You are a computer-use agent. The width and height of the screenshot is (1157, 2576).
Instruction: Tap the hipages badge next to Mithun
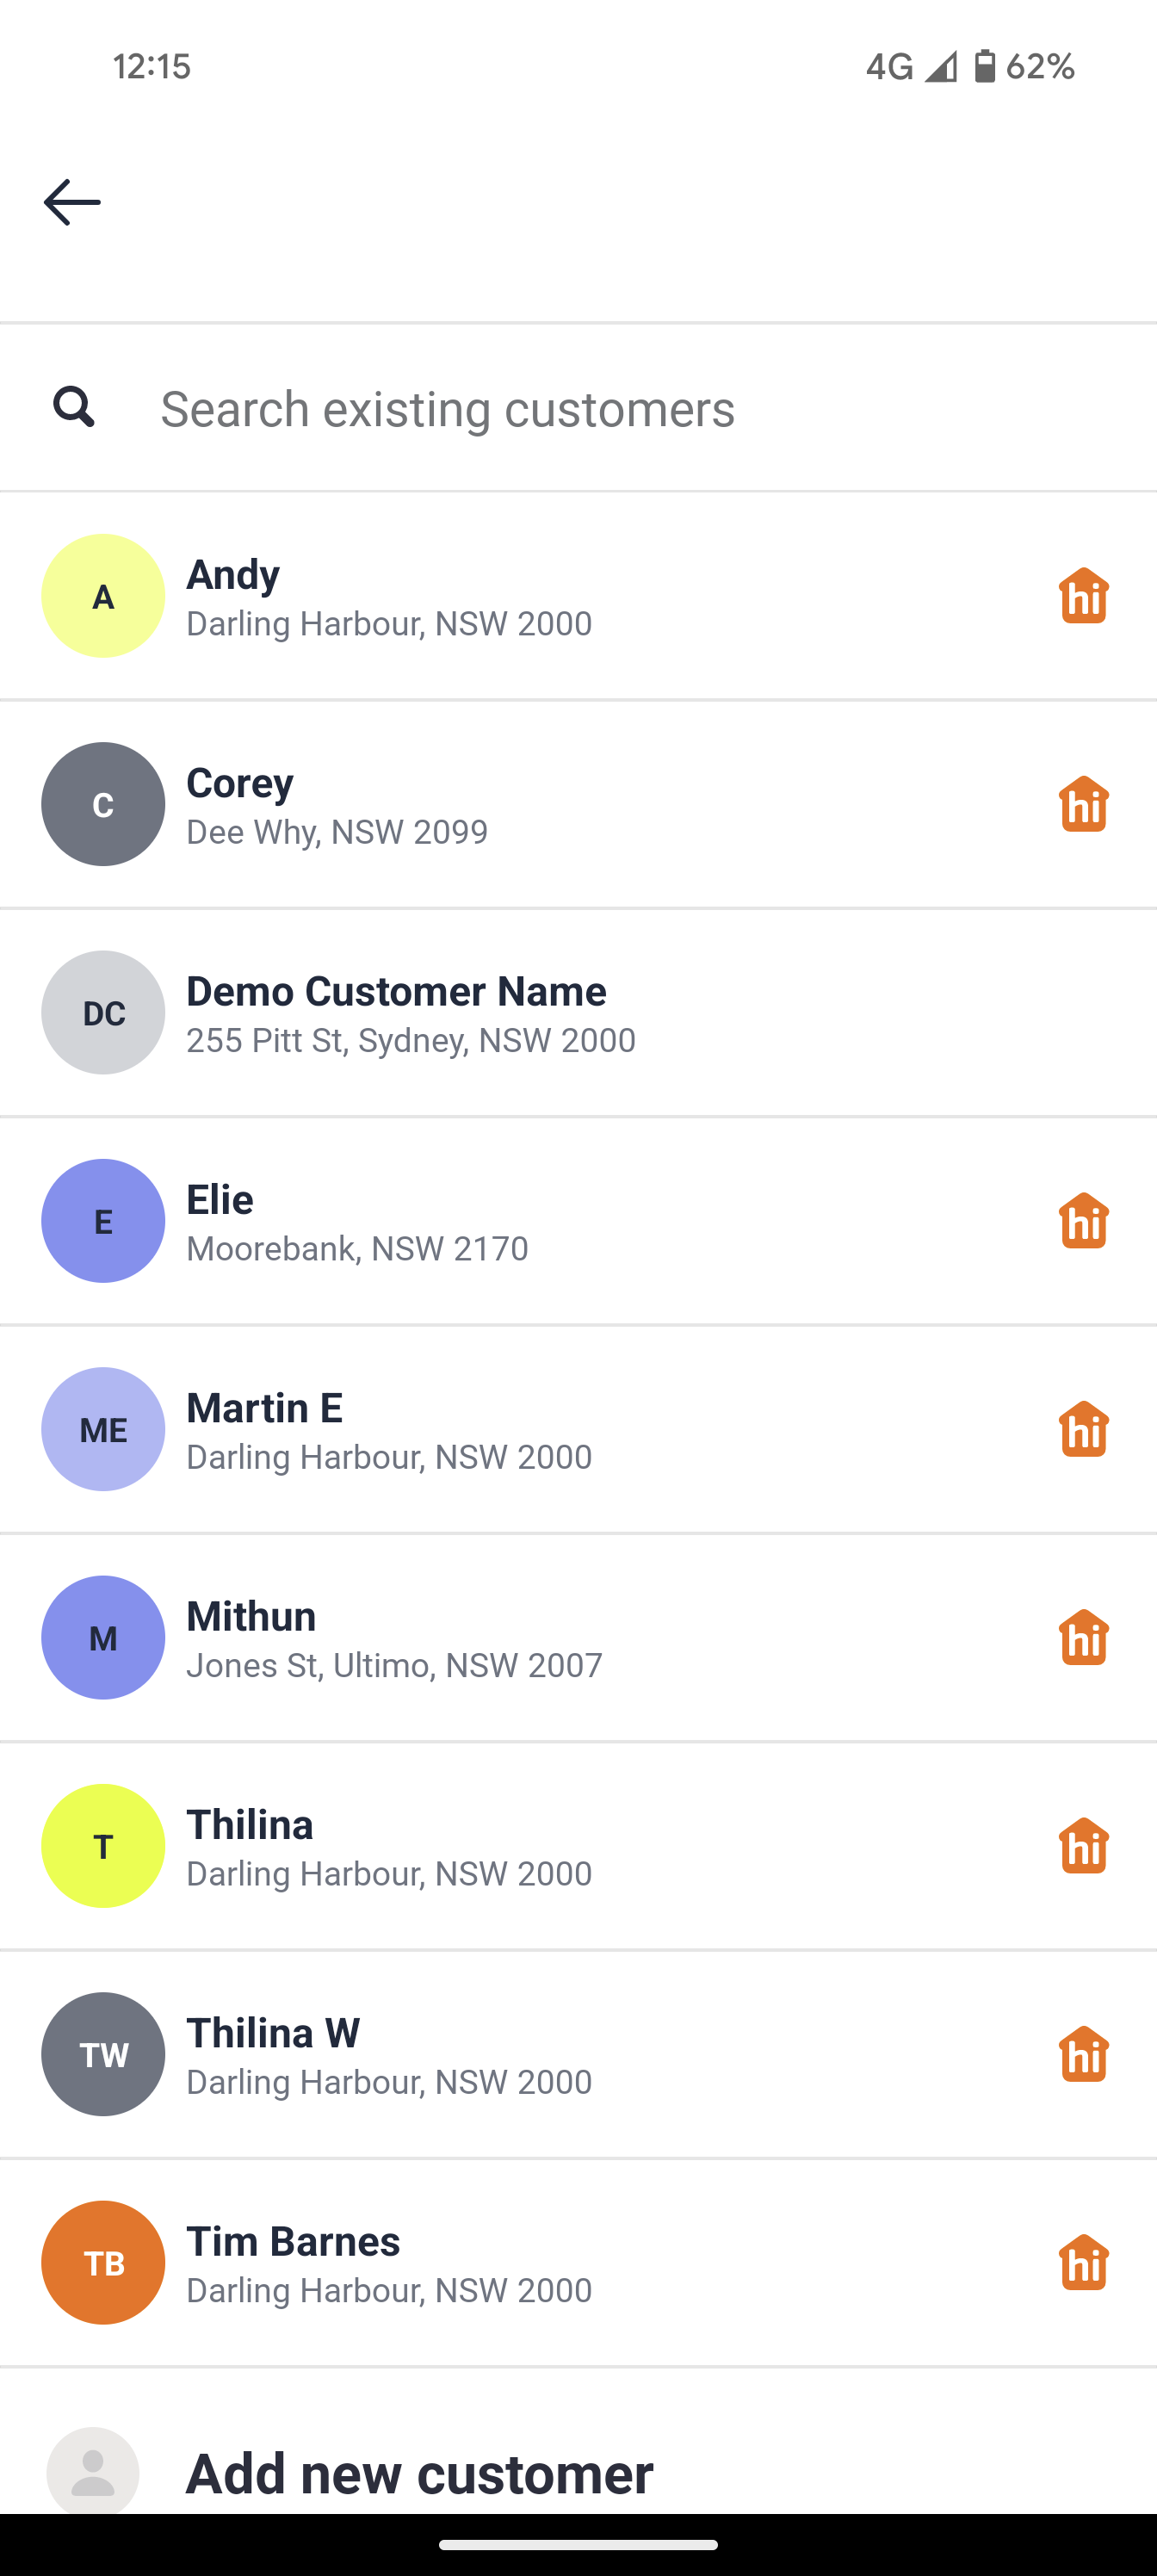[x=1083, y=1637]
